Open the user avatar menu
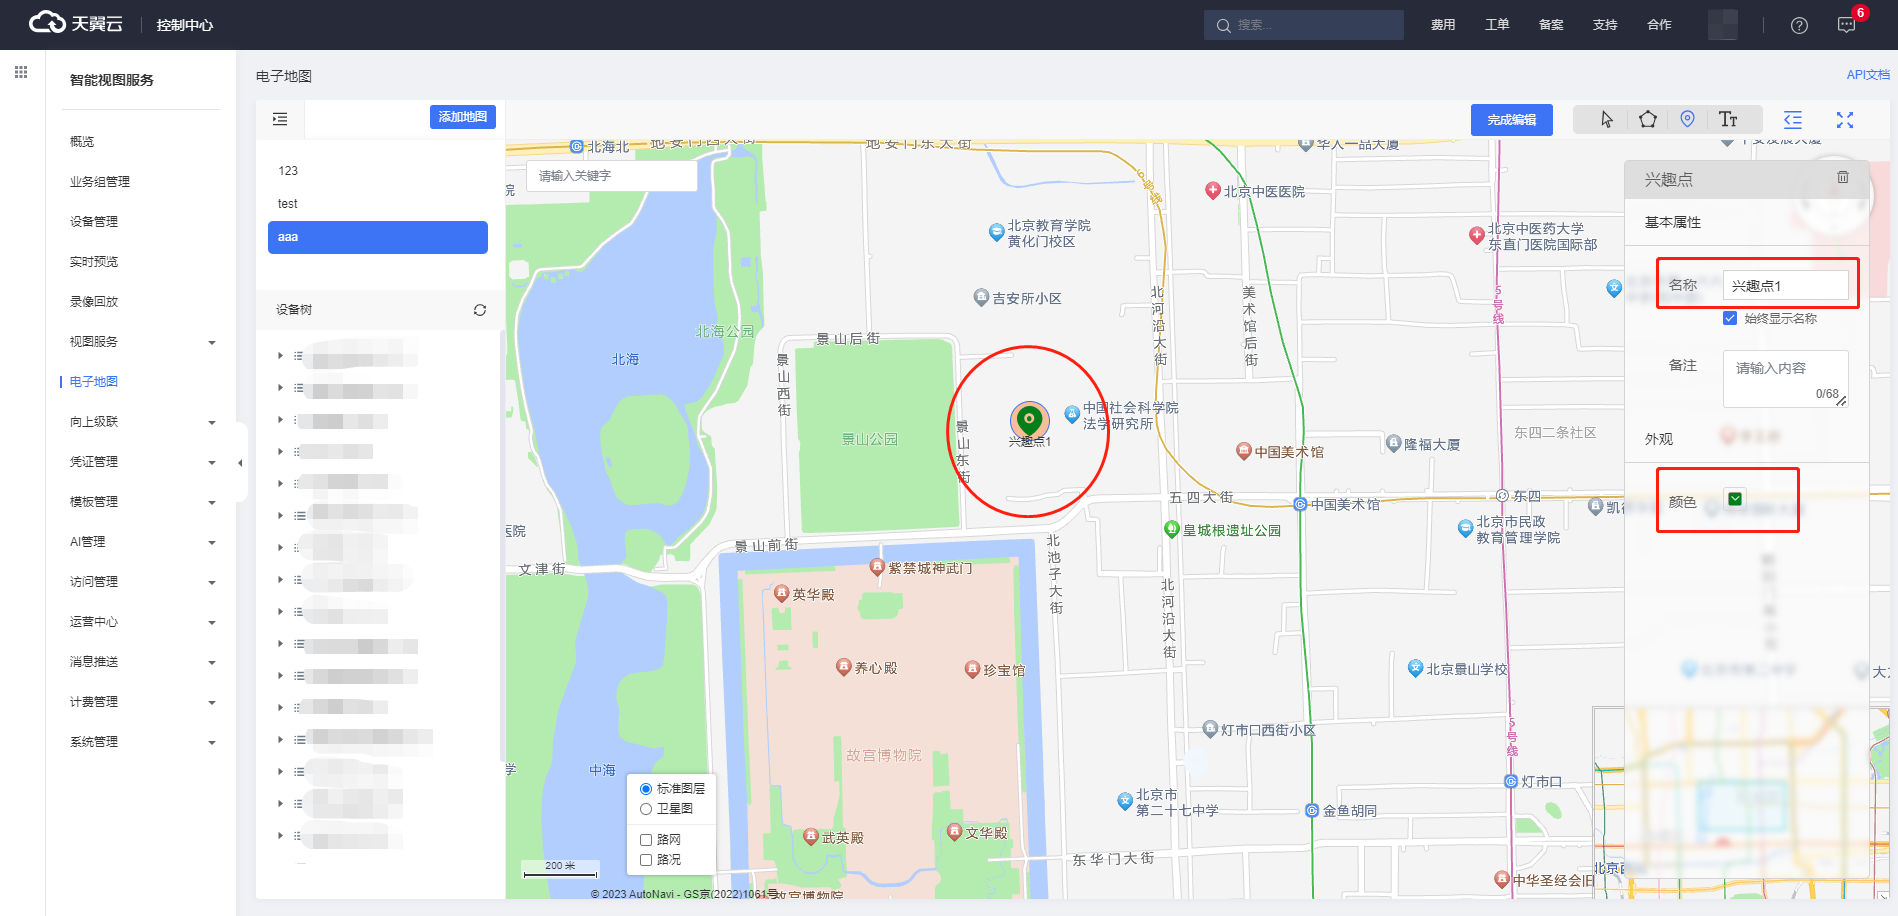Viewport: 1898px width, 916px height. point(1722,25)
